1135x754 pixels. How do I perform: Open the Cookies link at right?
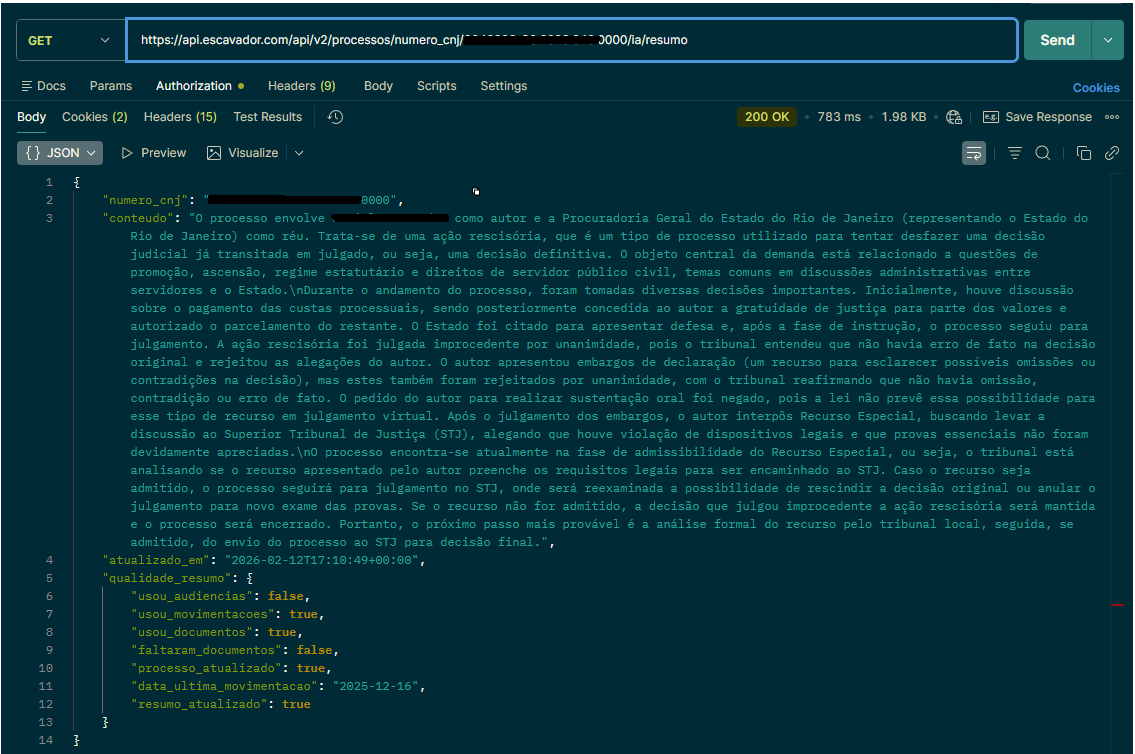pyautogui.click(x=1096, y=88)
